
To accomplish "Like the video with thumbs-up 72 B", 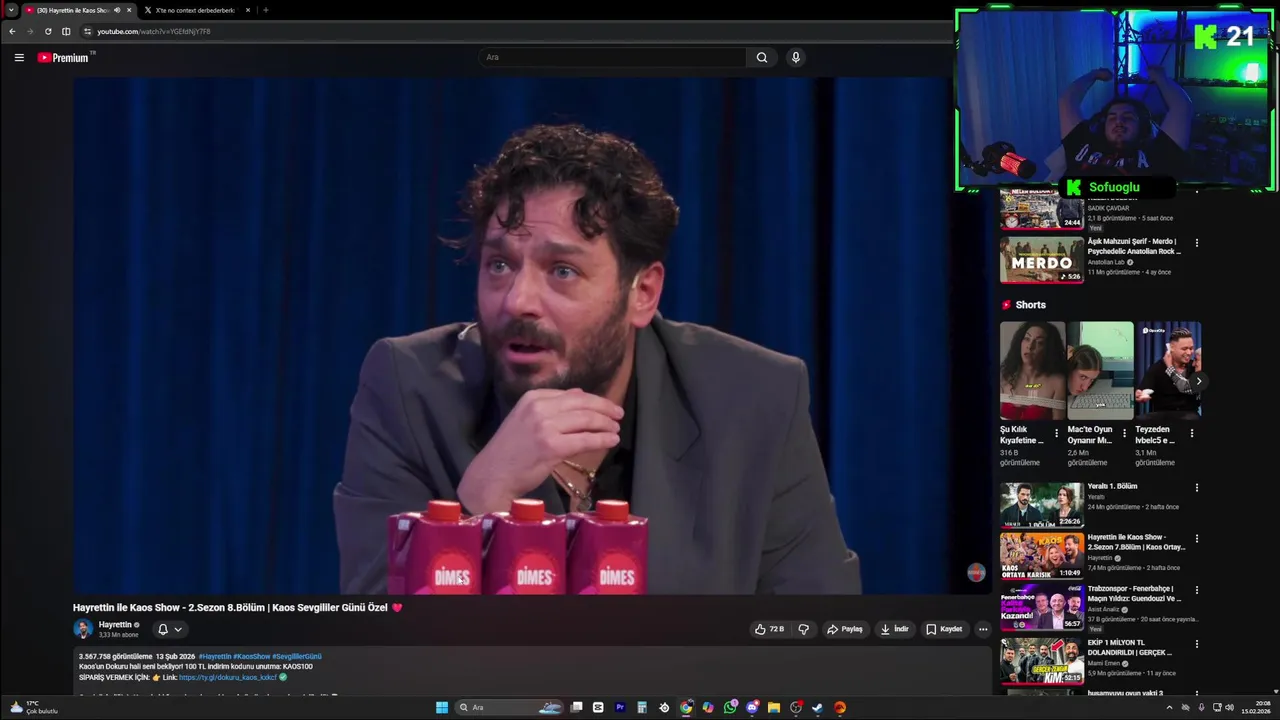I will [x=770, y=629].
